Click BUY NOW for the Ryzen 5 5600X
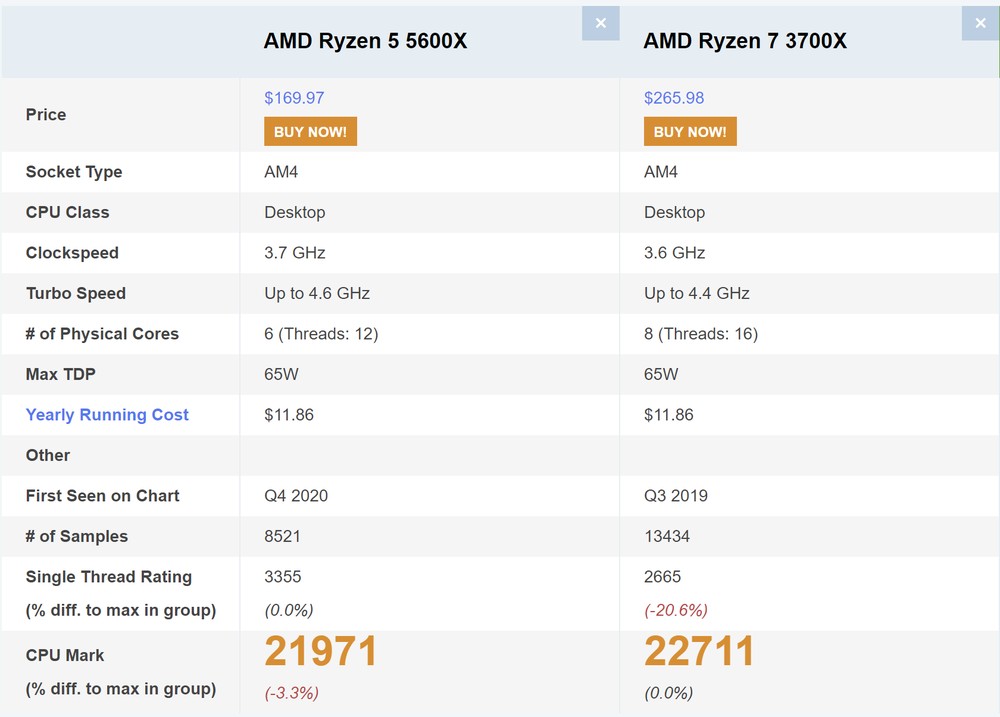This screenshot has width=1000, height=717. [310, 131]
